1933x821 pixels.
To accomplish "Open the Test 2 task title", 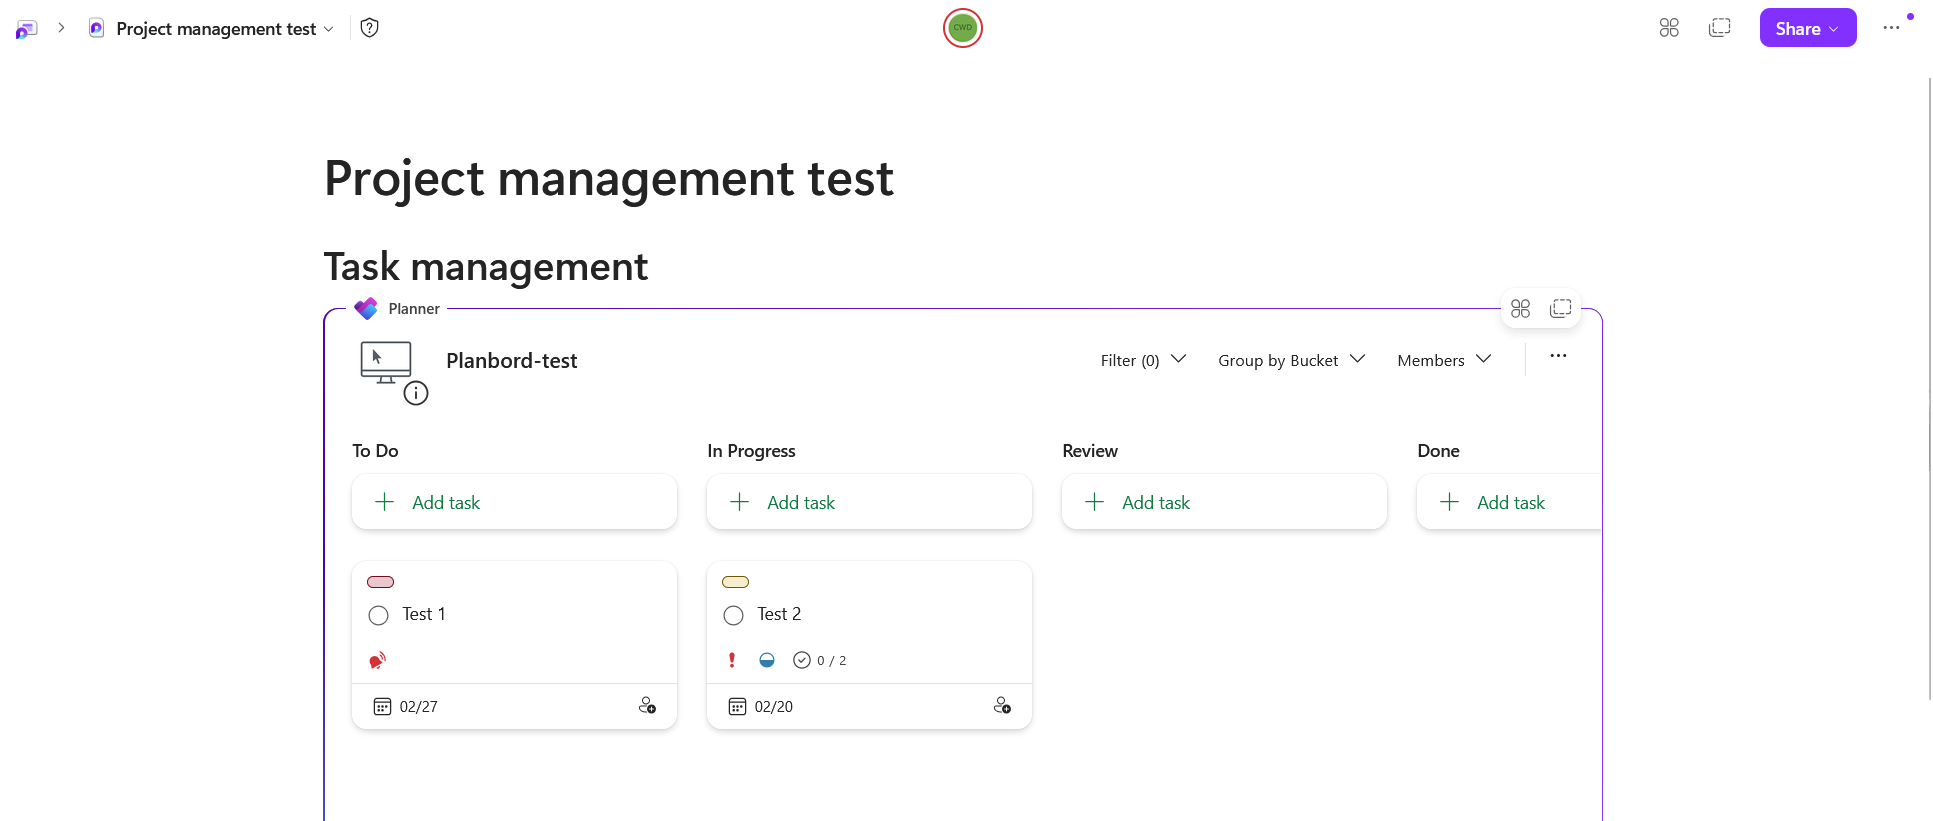I will click(779, 614).
